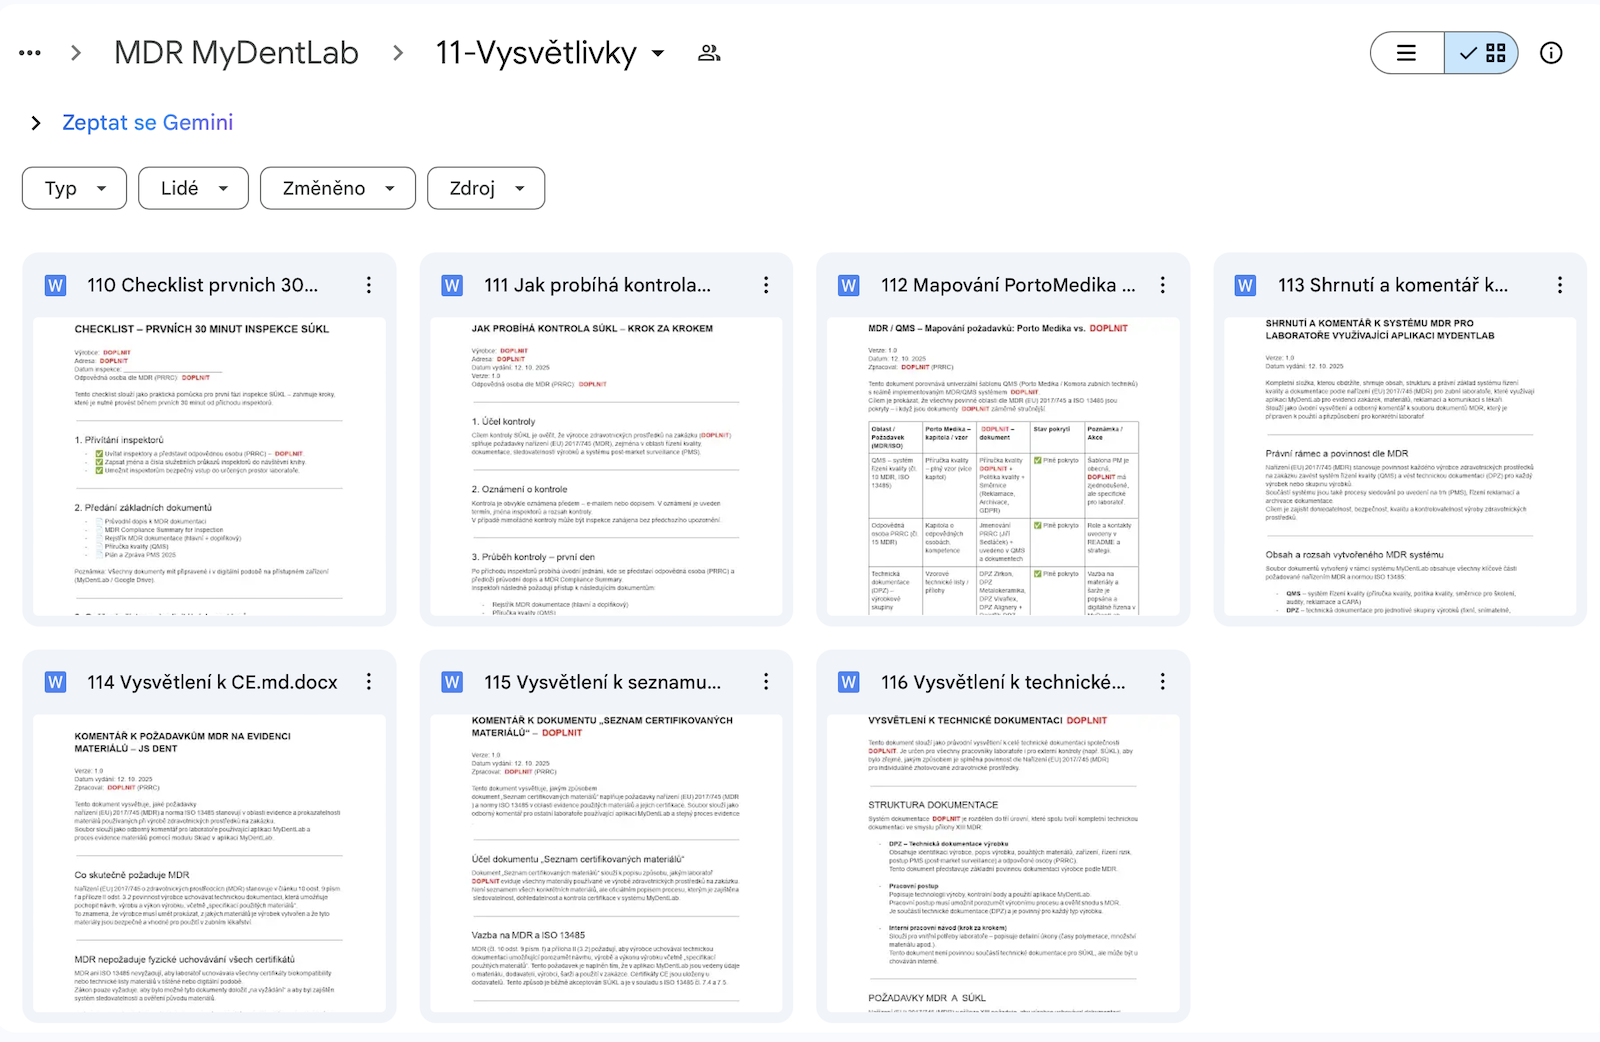Expand the 11-Vysvětlivky folder dropdown menu

658,53
